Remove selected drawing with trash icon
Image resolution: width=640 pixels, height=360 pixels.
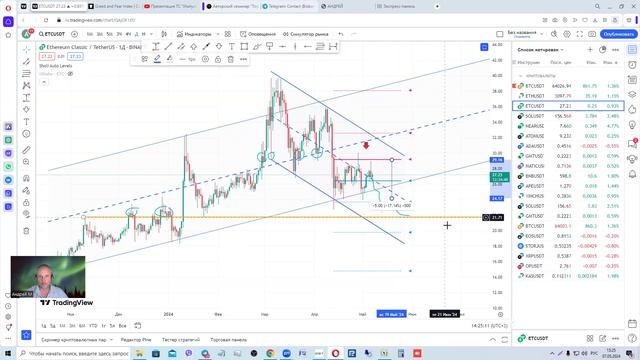pos(231,59)
